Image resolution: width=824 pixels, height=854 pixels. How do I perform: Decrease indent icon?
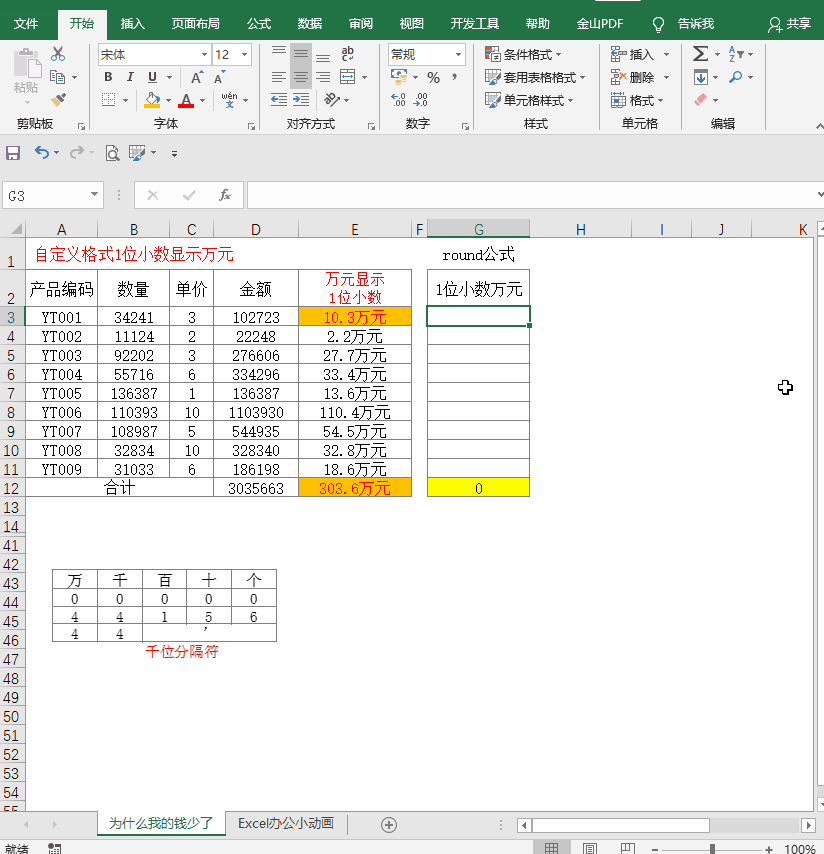279,100
